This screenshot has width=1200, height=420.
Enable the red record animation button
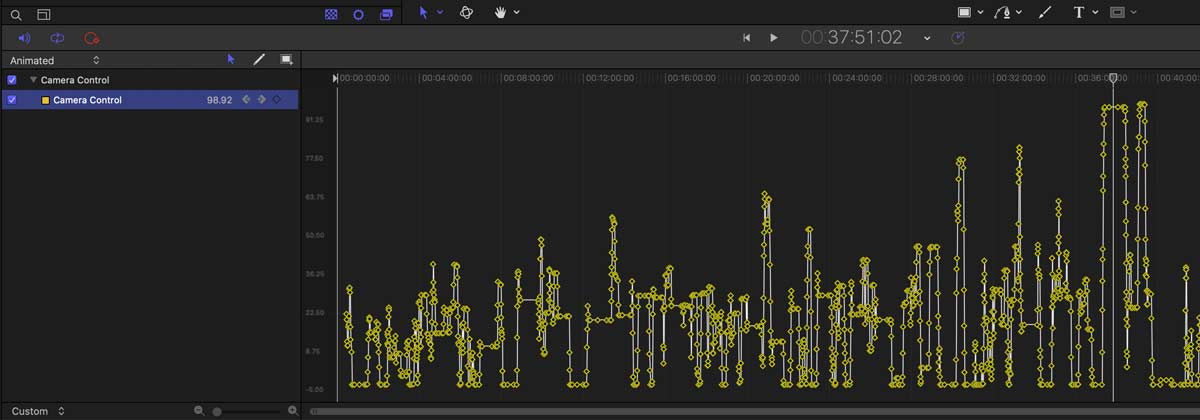(x=92, y=38)
